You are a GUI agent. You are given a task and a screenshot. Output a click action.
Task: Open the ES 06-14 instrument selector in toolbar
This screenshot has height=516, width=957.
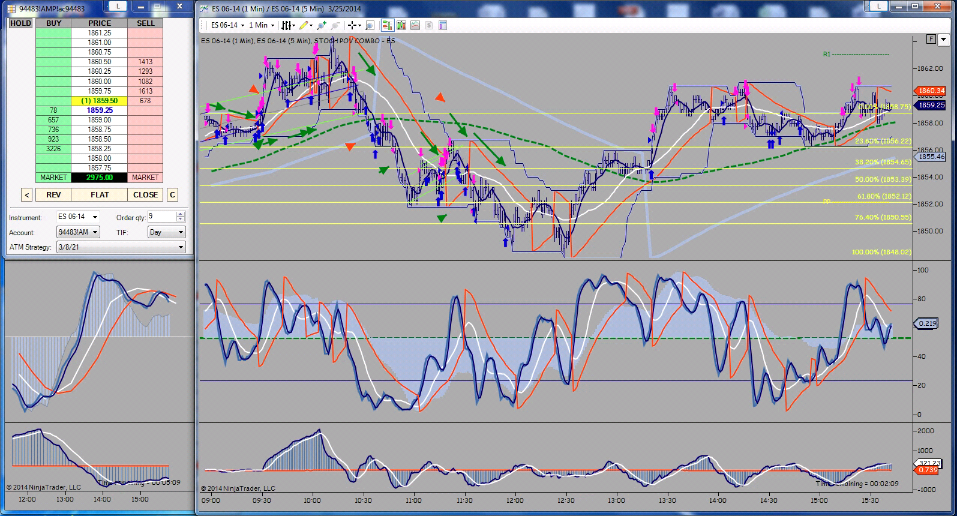[x=228, y=25]
